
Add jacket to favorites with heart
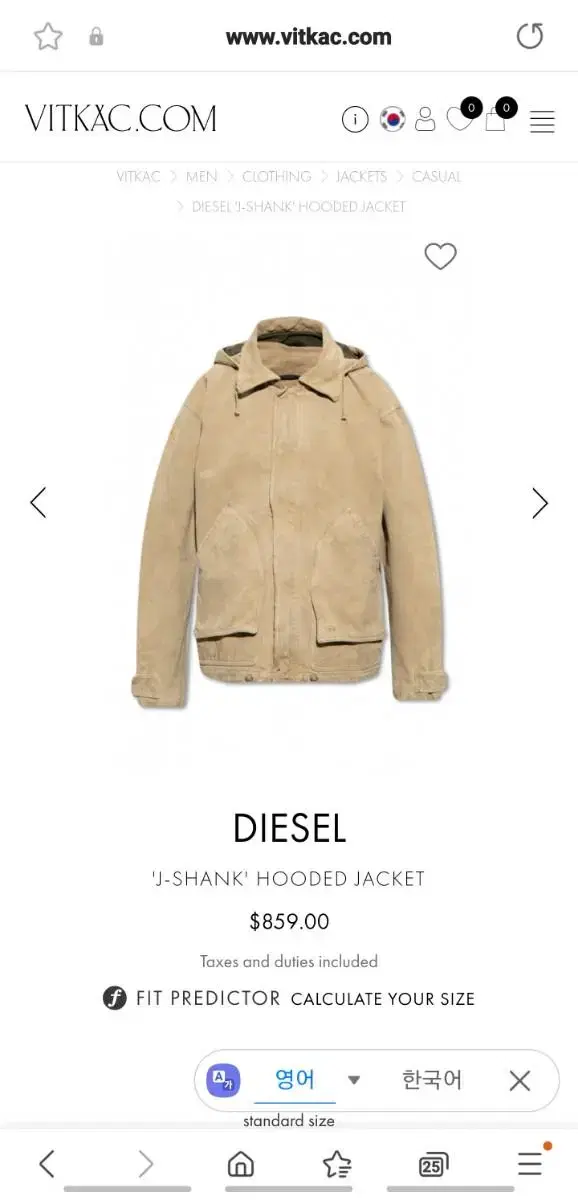pos(440,257)
